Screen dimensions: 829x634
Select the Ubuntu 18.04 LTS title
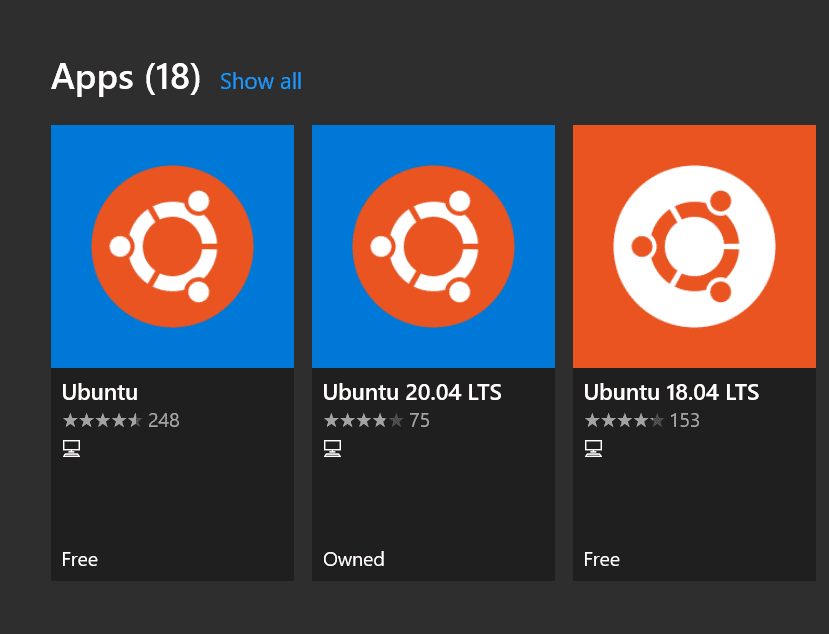click(x=672, y=392)
